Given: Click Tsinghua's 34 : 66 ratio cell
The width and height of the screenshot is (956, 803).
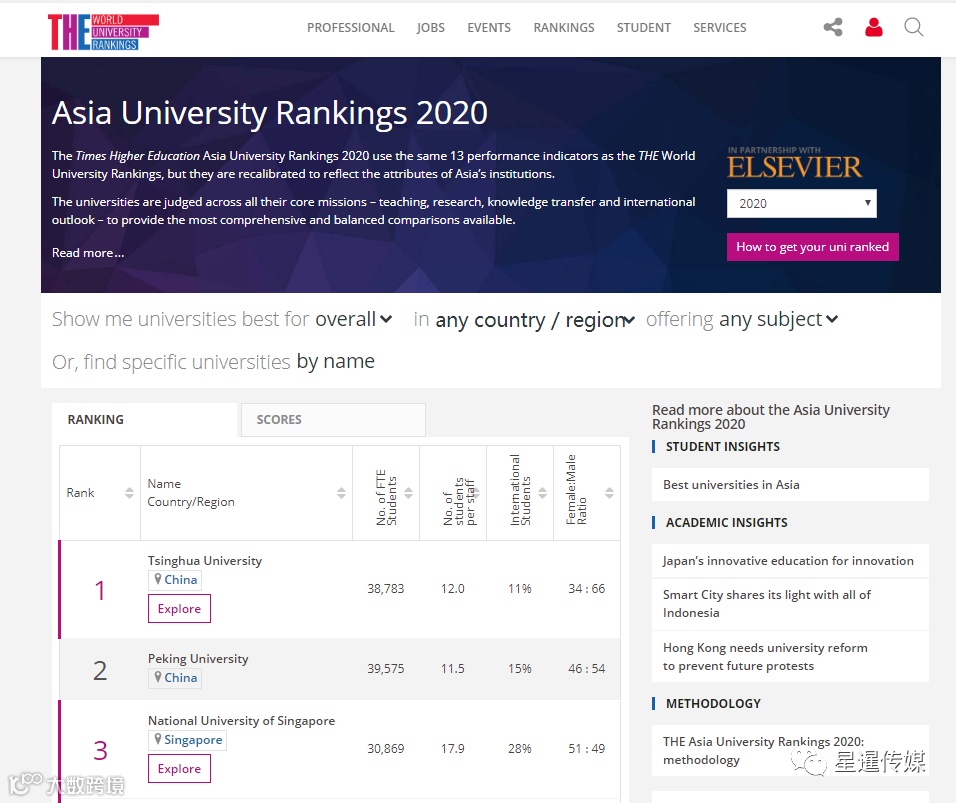Looking at the screenshot, I should 587,588.
